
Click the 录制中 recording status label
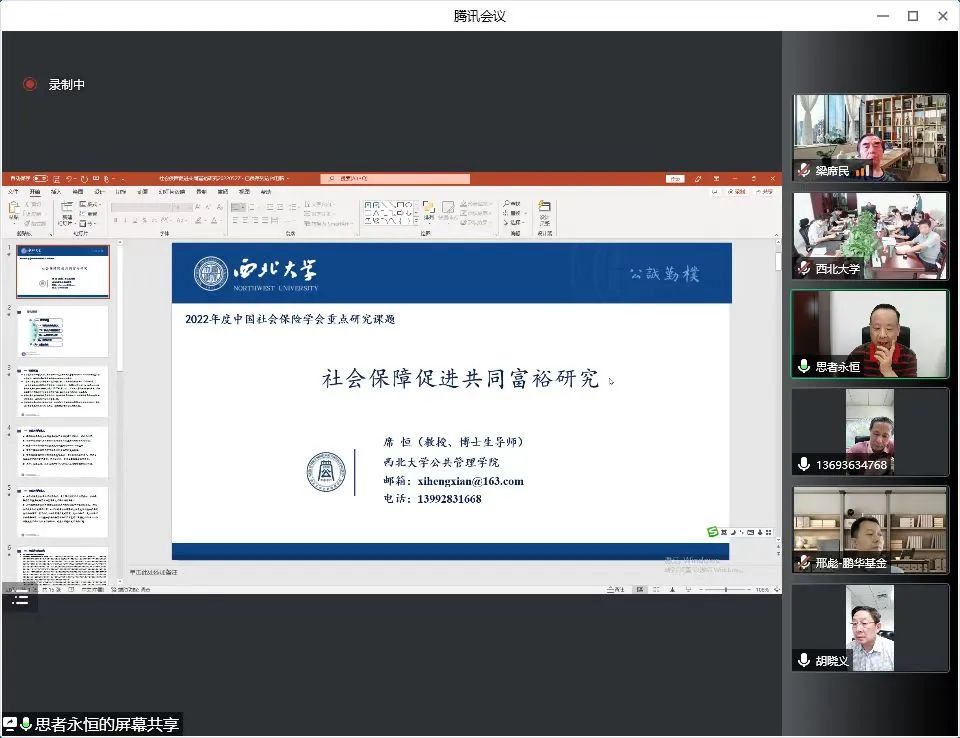coord(67,85)
